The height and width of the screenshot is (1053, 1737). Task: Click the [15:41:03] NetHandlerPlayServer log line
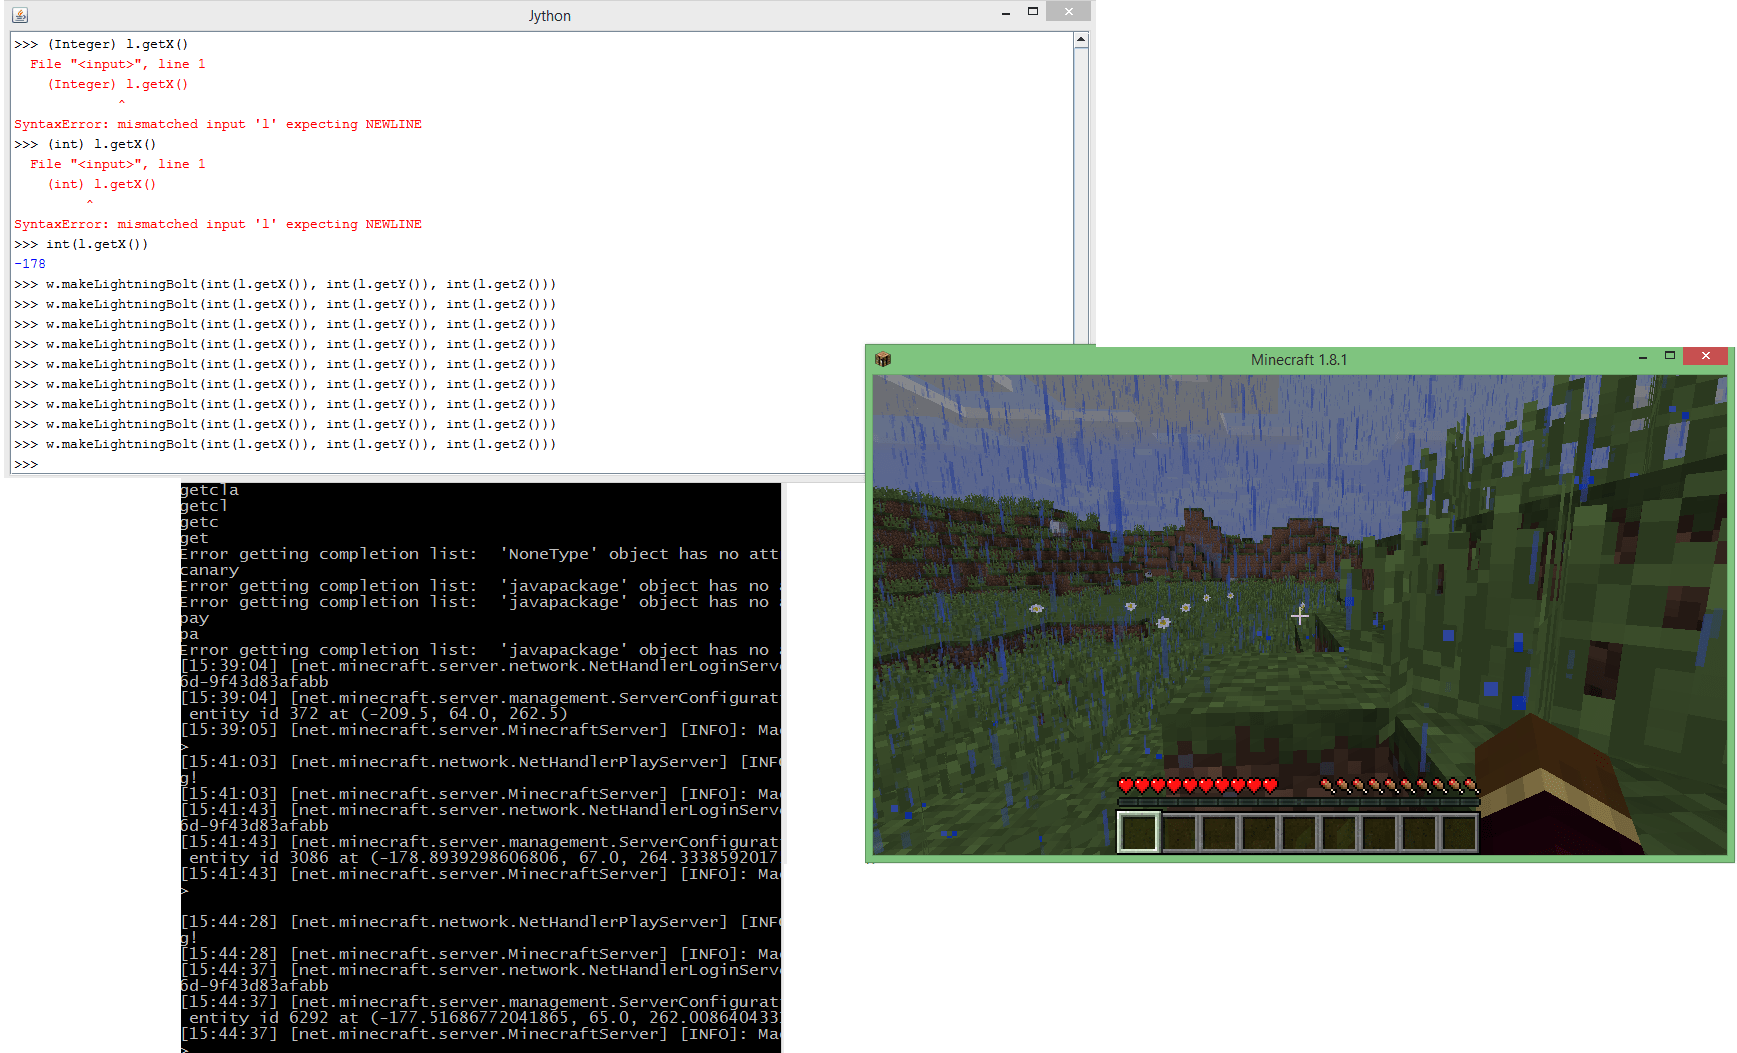(x=480, y=762)
